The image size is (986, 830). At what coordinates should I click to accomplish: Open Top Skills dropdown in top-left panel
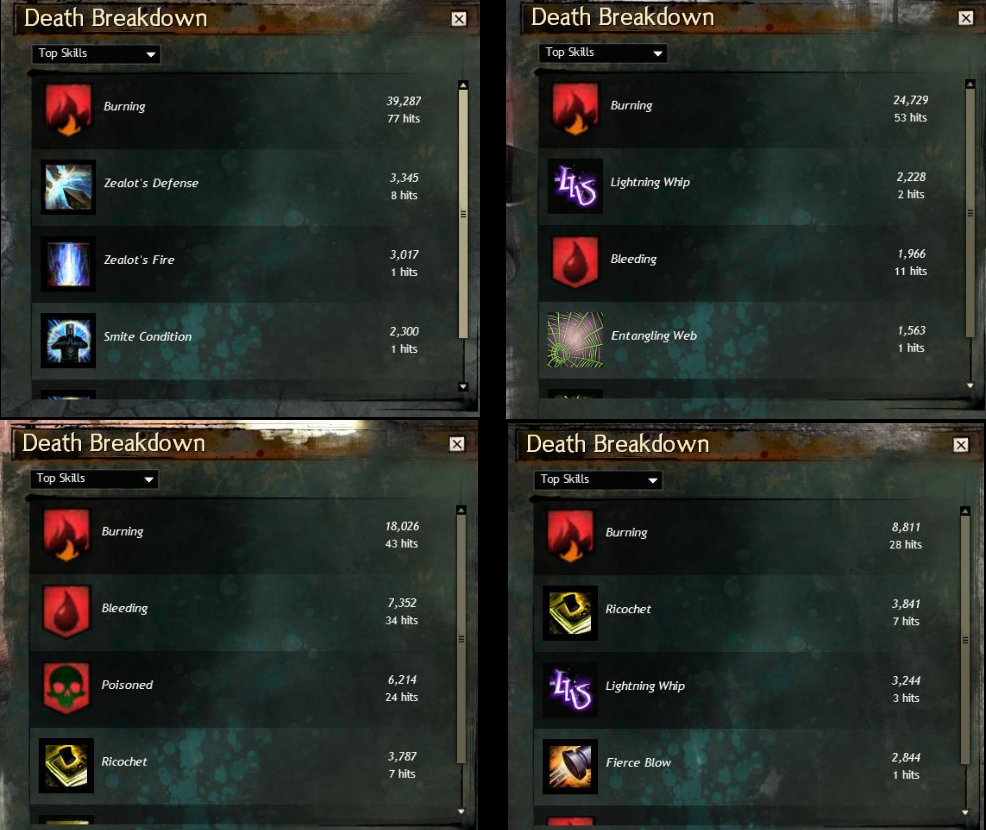click(96, 54)
